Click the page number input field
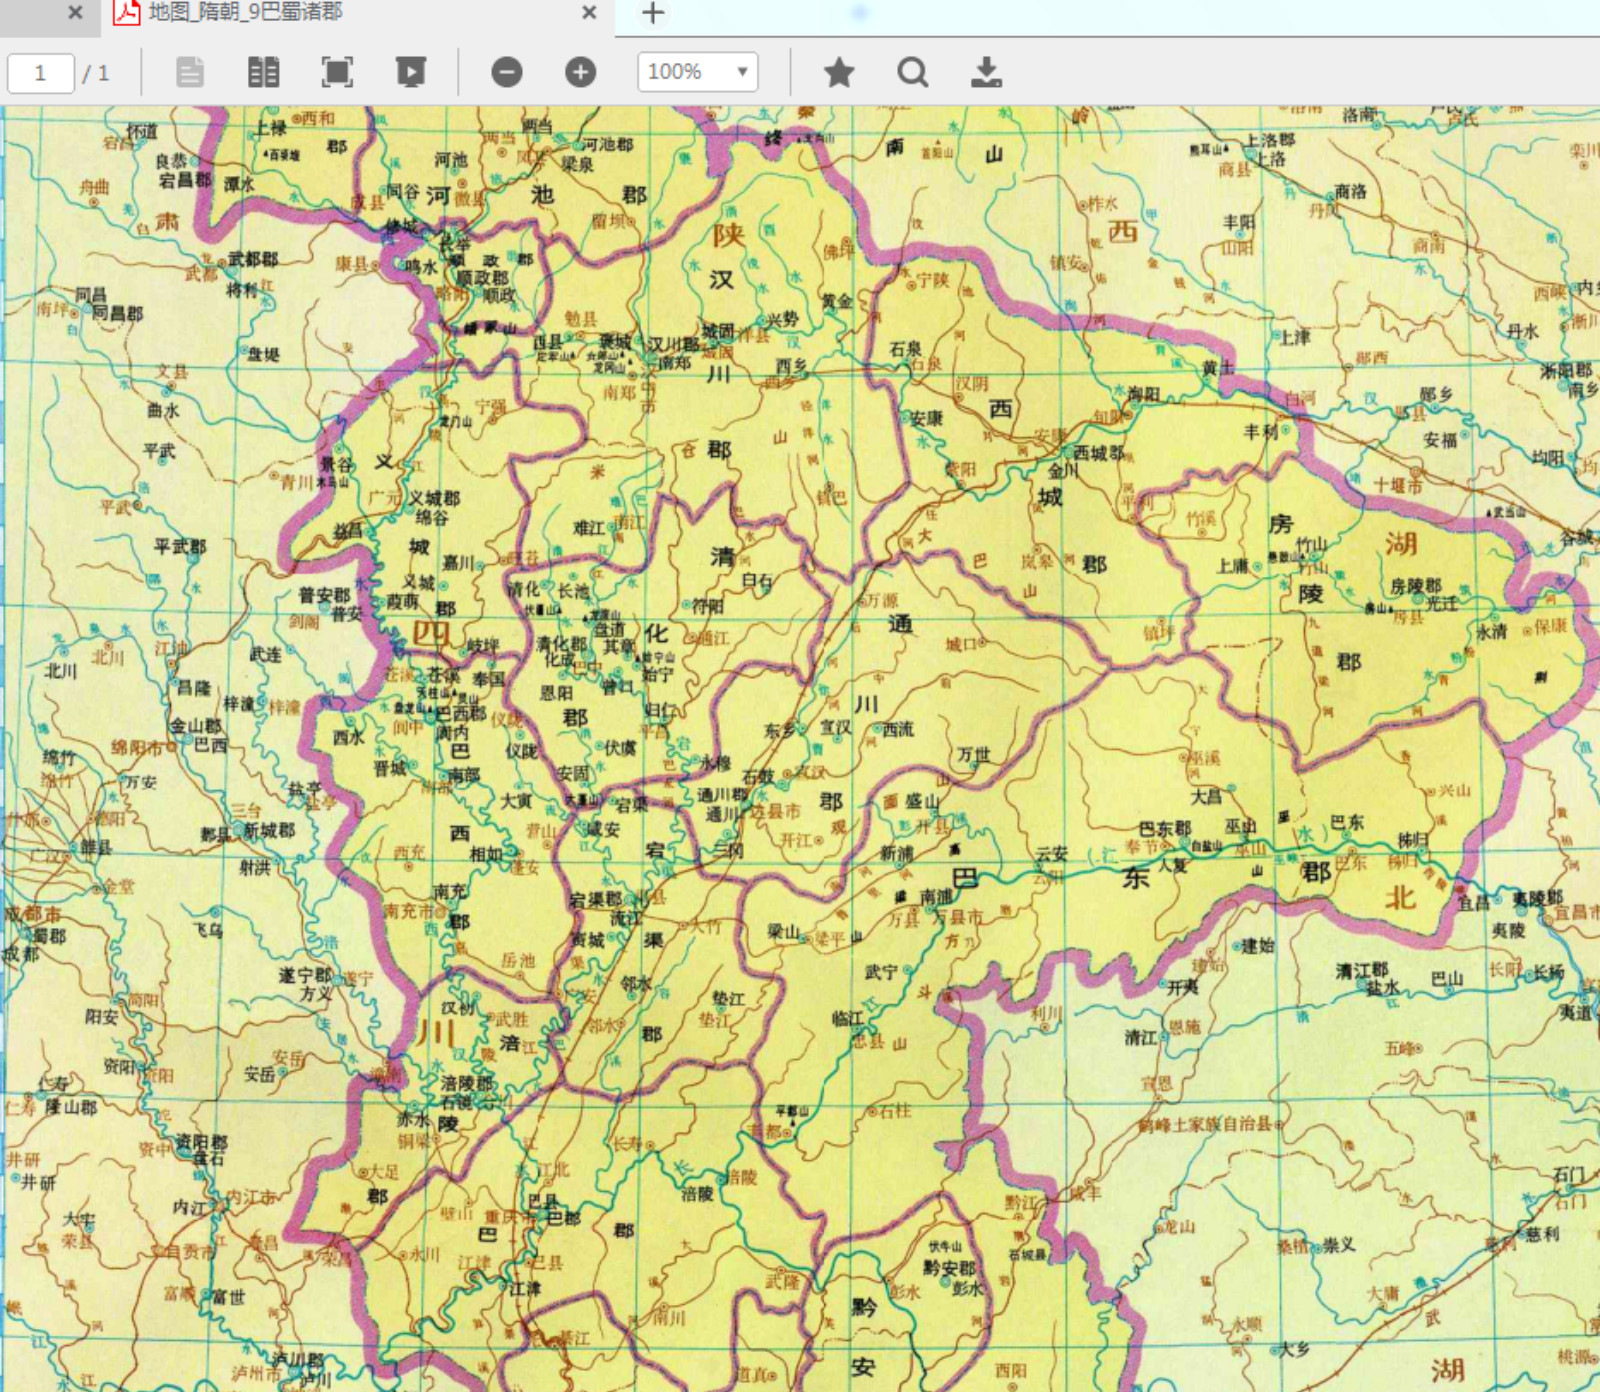Image resolution: width=1600 pixels, height=1392 pixels. (41, 73)
